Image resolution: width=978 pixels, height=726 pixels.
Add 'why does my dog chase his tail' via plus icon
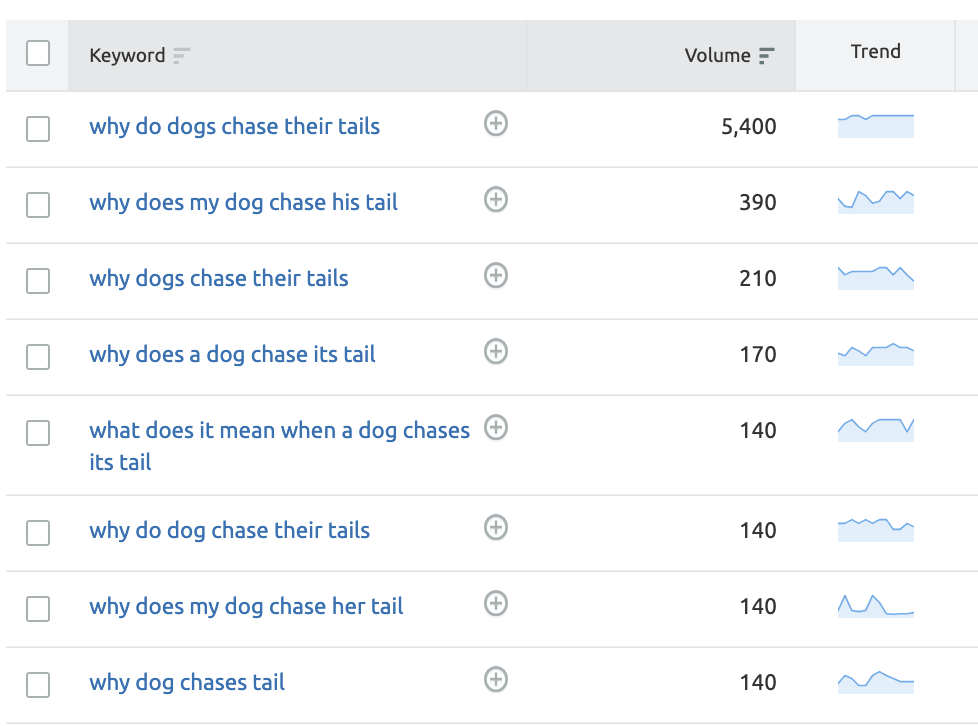(496, 200)
